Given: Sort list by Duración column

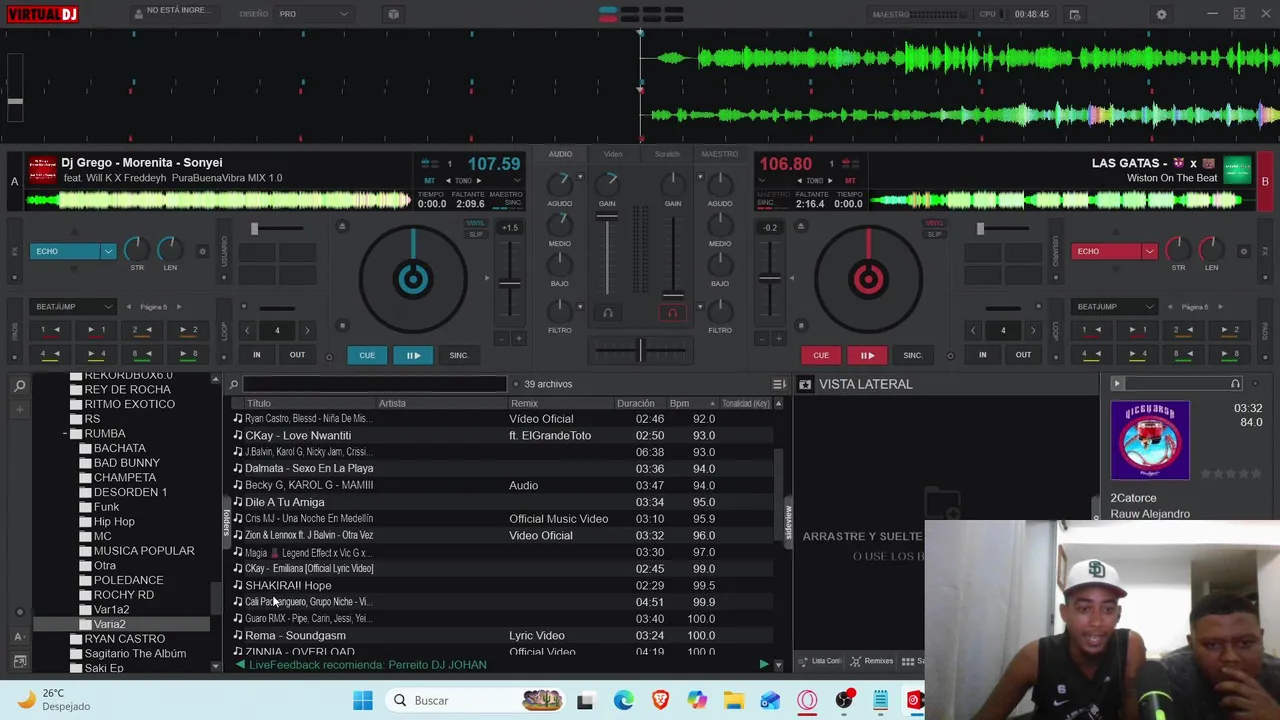Looking at the screenshot, I should pos(636,403).
